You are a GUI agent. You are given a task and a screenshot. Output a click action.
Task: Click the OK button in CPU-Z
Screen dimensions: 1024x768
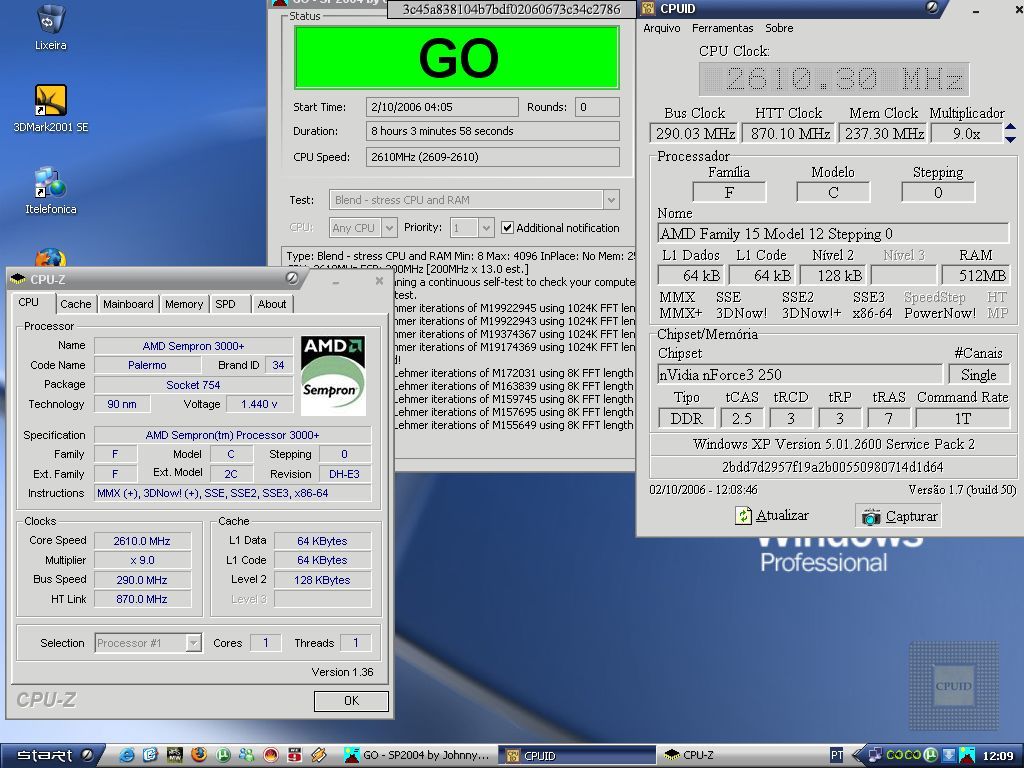point(351,701)
